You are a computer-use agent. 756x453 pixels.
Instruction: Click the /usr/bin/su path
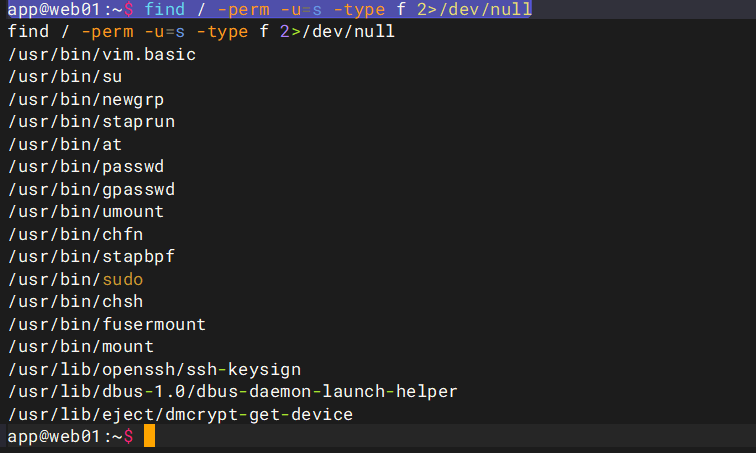click(x=65, y=77)
